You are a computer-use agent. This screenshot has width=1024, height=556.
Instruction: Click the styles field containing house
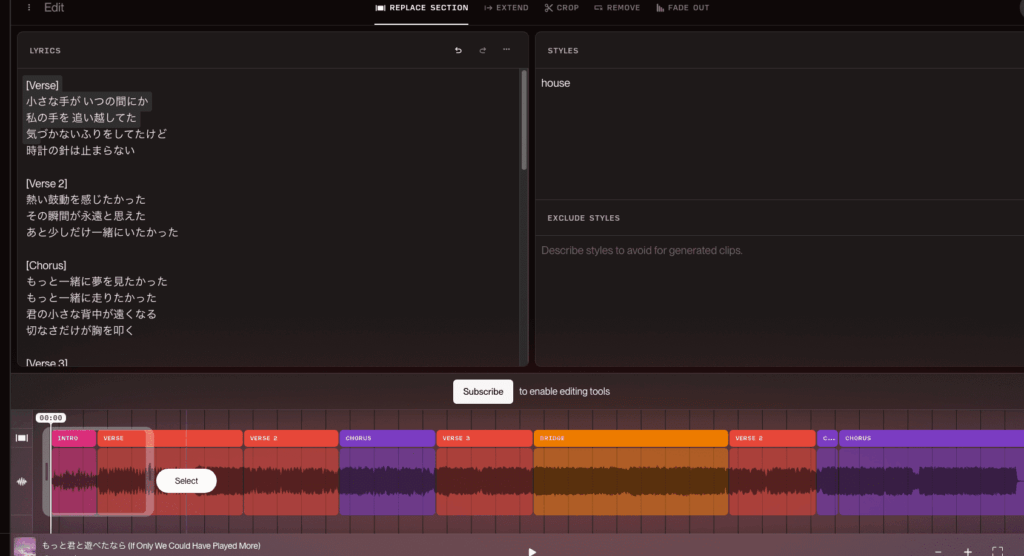tap(782, 134)
